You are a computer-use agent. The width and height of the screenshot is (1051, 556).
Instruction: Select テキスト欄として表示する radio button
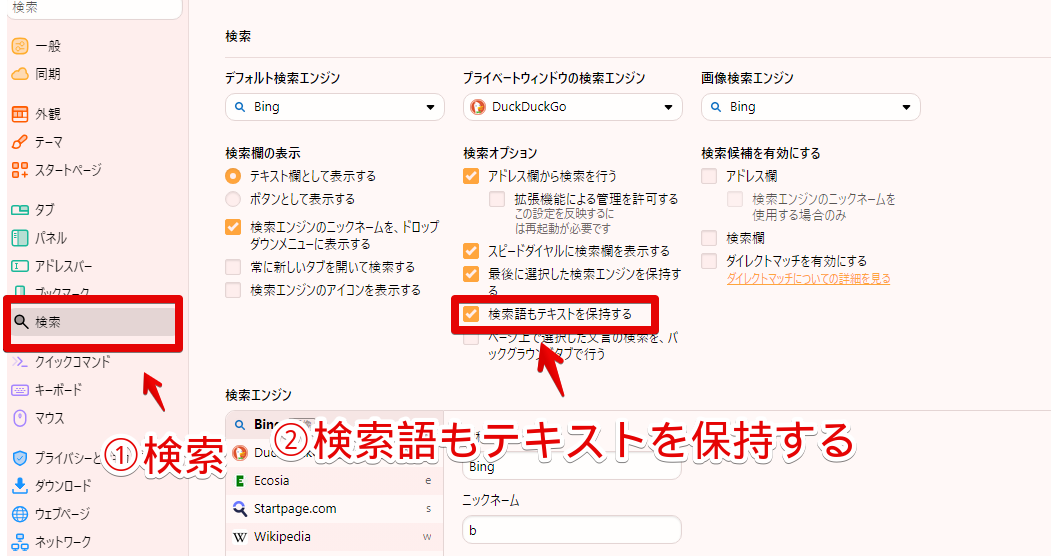[x=233, y=176]
